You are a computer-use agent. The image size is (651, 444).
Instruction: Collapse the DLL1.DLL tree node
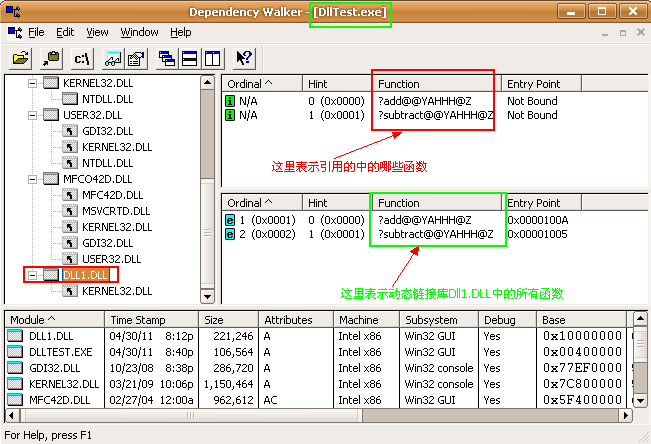(32, 275)
